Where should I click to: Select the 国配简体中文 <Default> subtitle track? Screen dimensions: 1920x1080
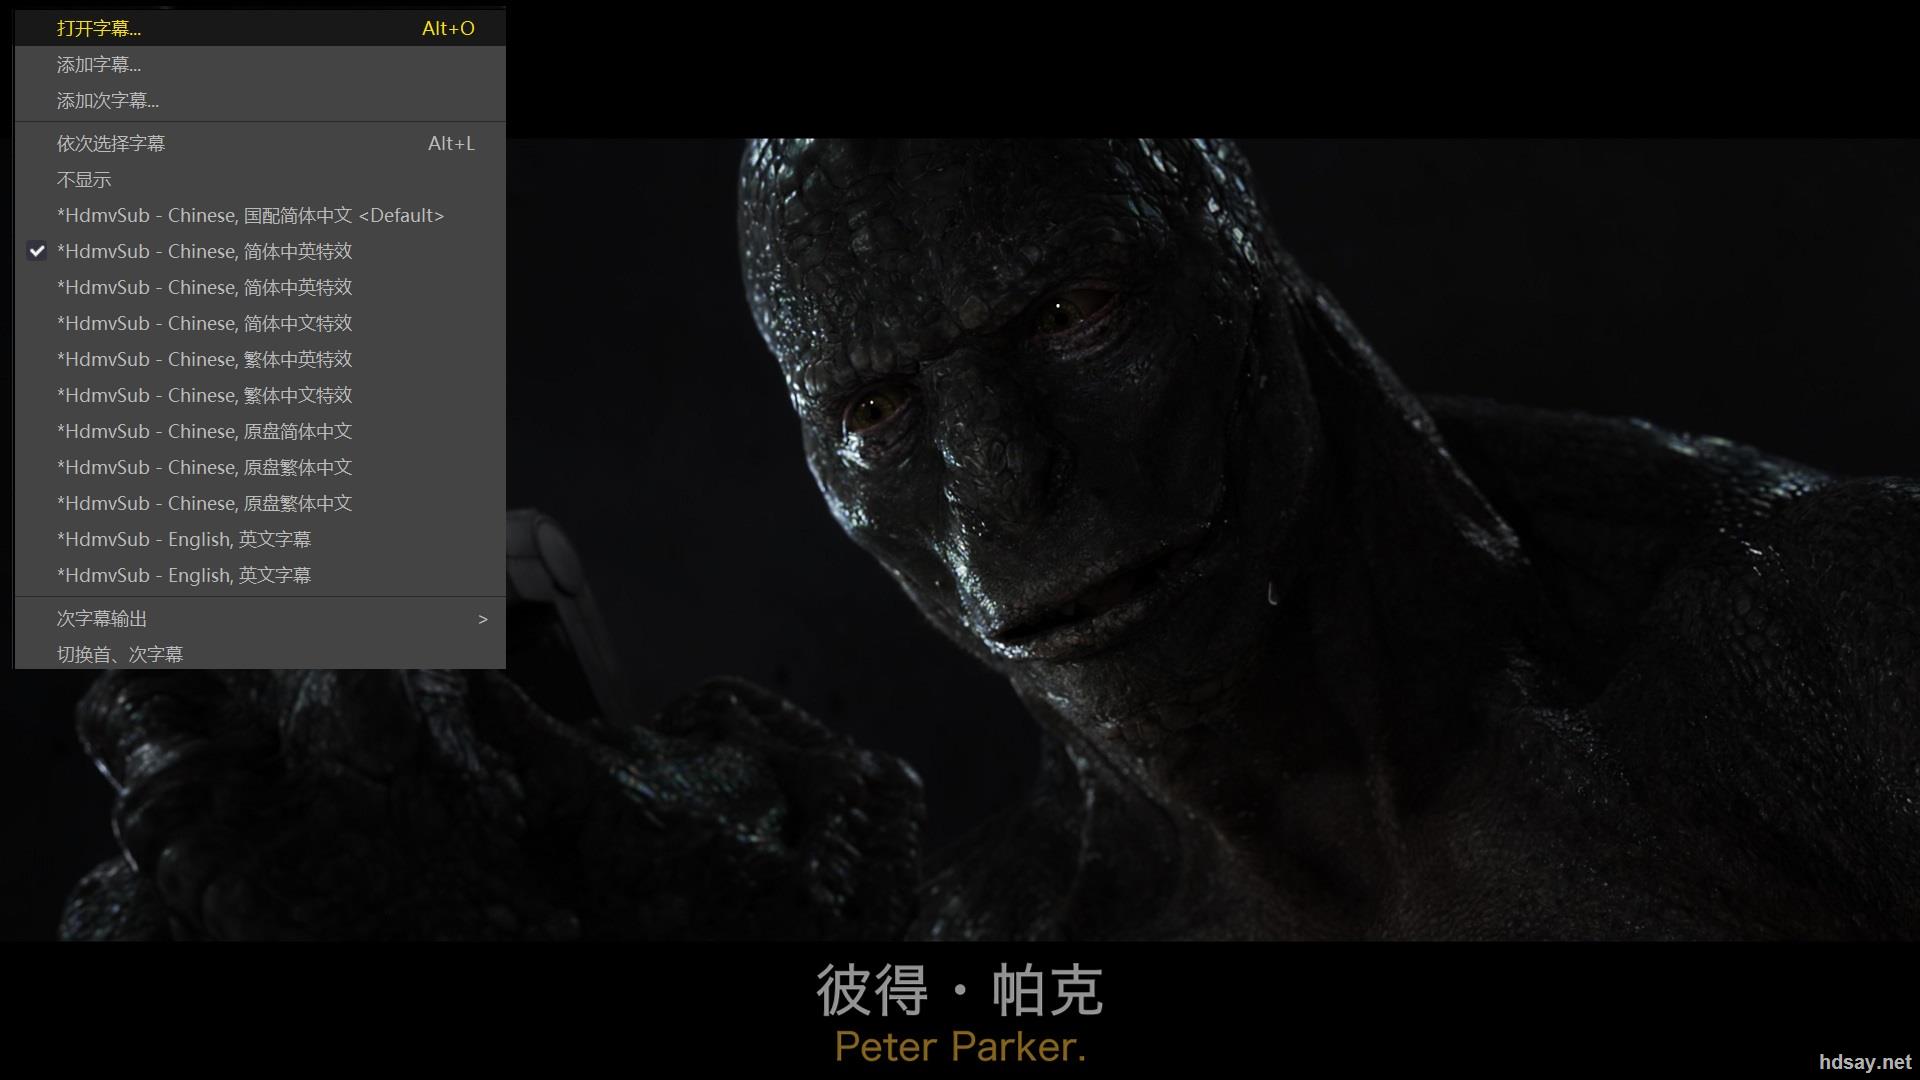260,216
